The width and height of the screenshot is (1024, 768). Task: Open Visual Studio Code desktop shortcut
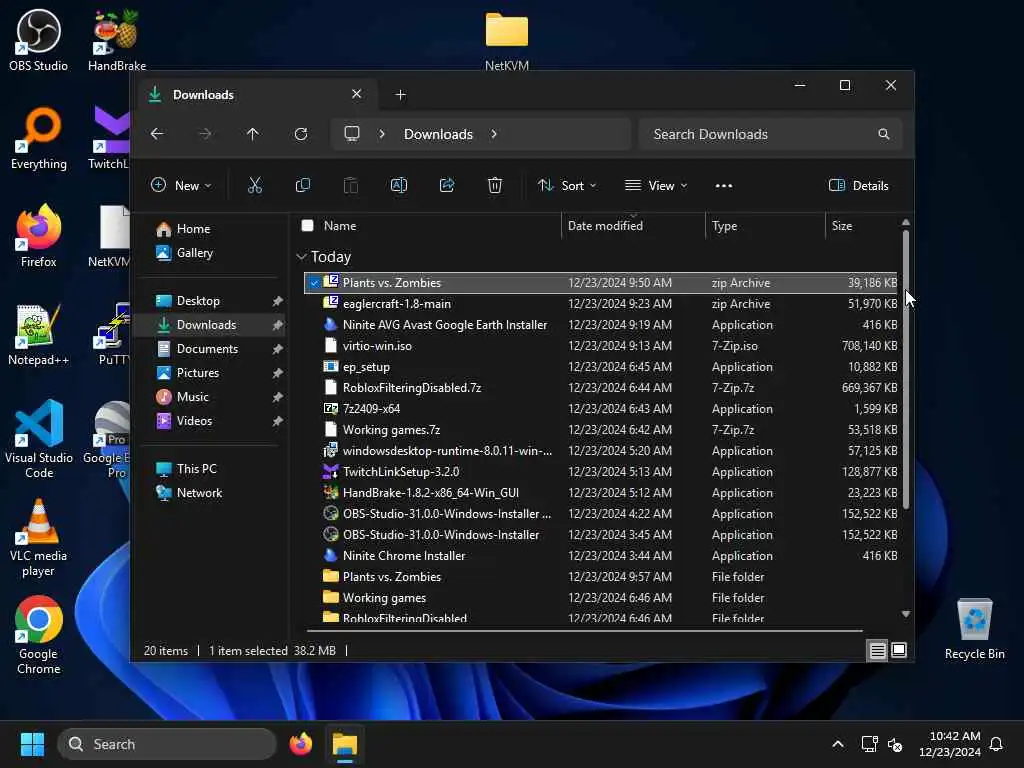click(x=39, y=439)
